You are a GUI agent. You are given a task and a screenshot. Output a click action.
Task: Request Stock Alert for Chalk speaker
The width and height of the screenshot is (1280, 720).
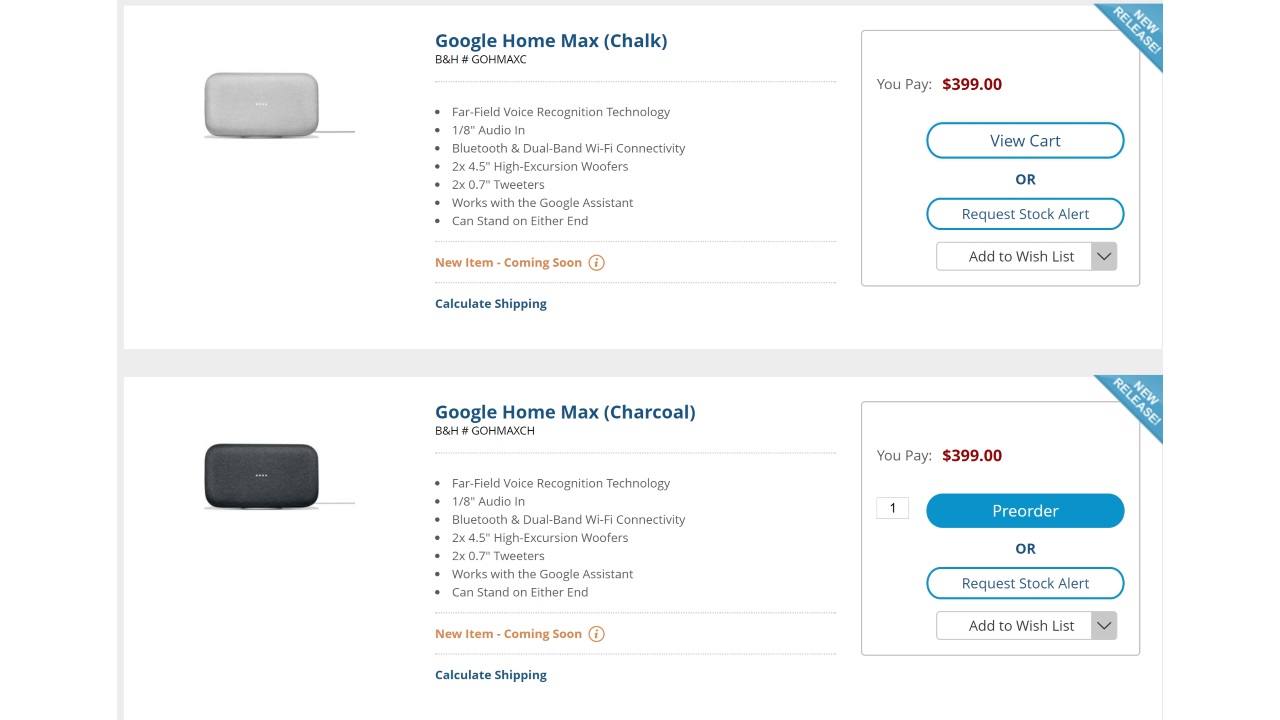(1025, 214)
